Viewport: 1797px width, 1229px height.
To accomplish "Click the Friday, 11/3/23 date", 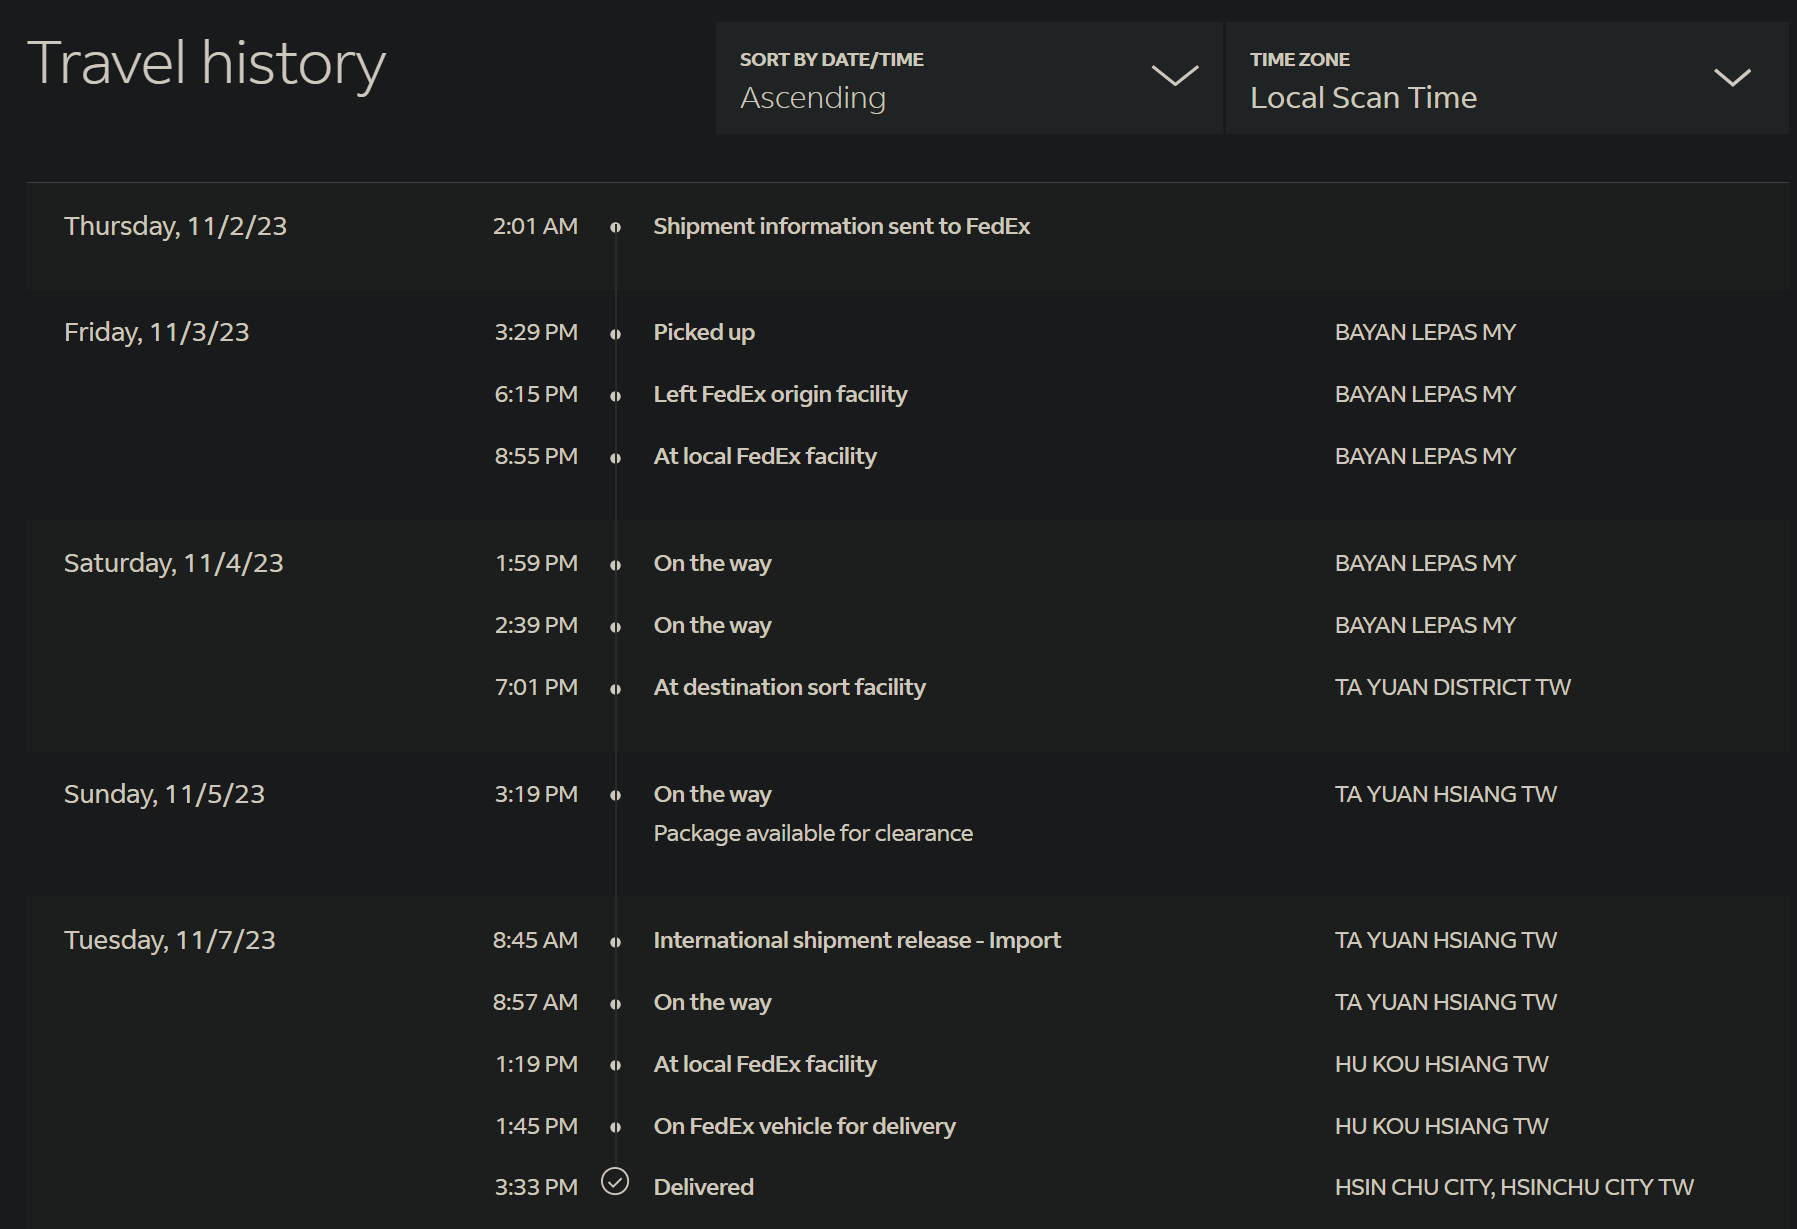I will [156, 333].
